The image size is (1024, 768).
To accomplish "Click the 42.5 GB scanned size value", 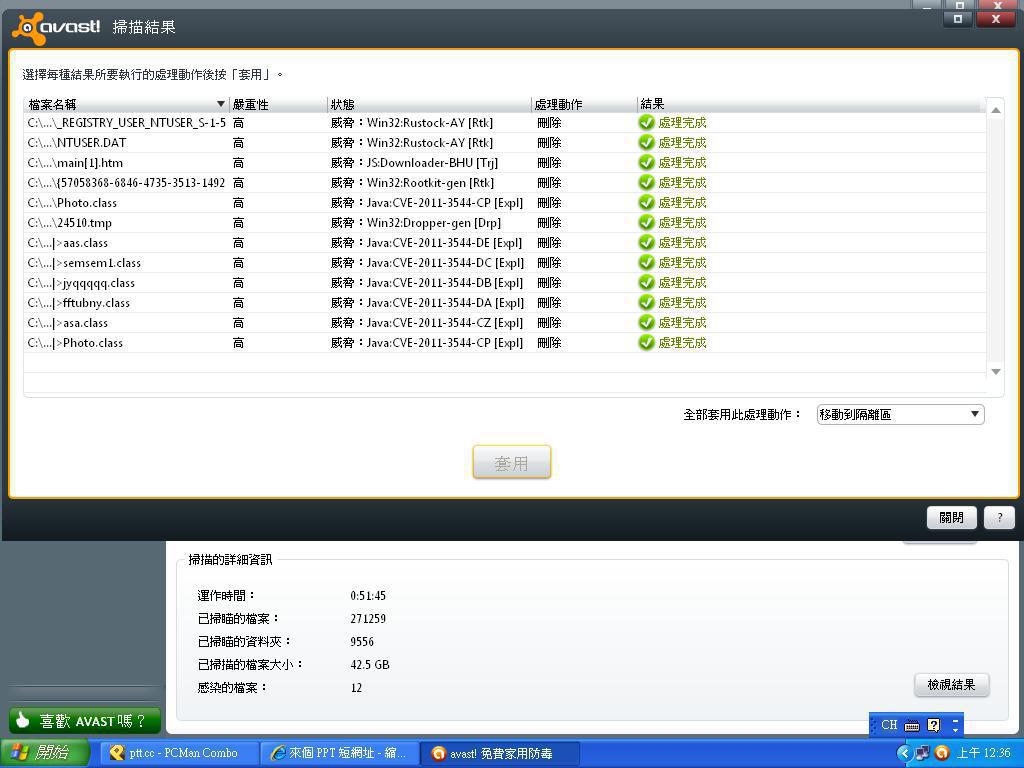I will tap(370, 665).
